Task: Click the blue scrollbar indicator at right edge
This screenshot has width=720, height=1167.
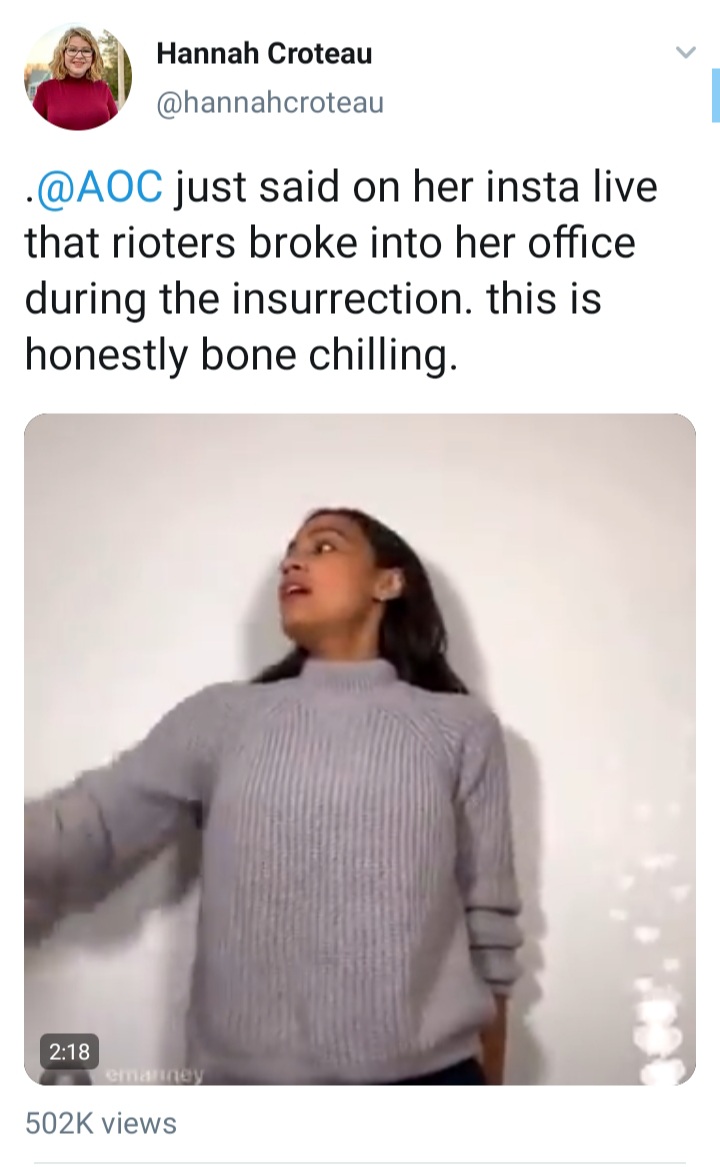Action: pyautogui.click(x=716, y=95)
